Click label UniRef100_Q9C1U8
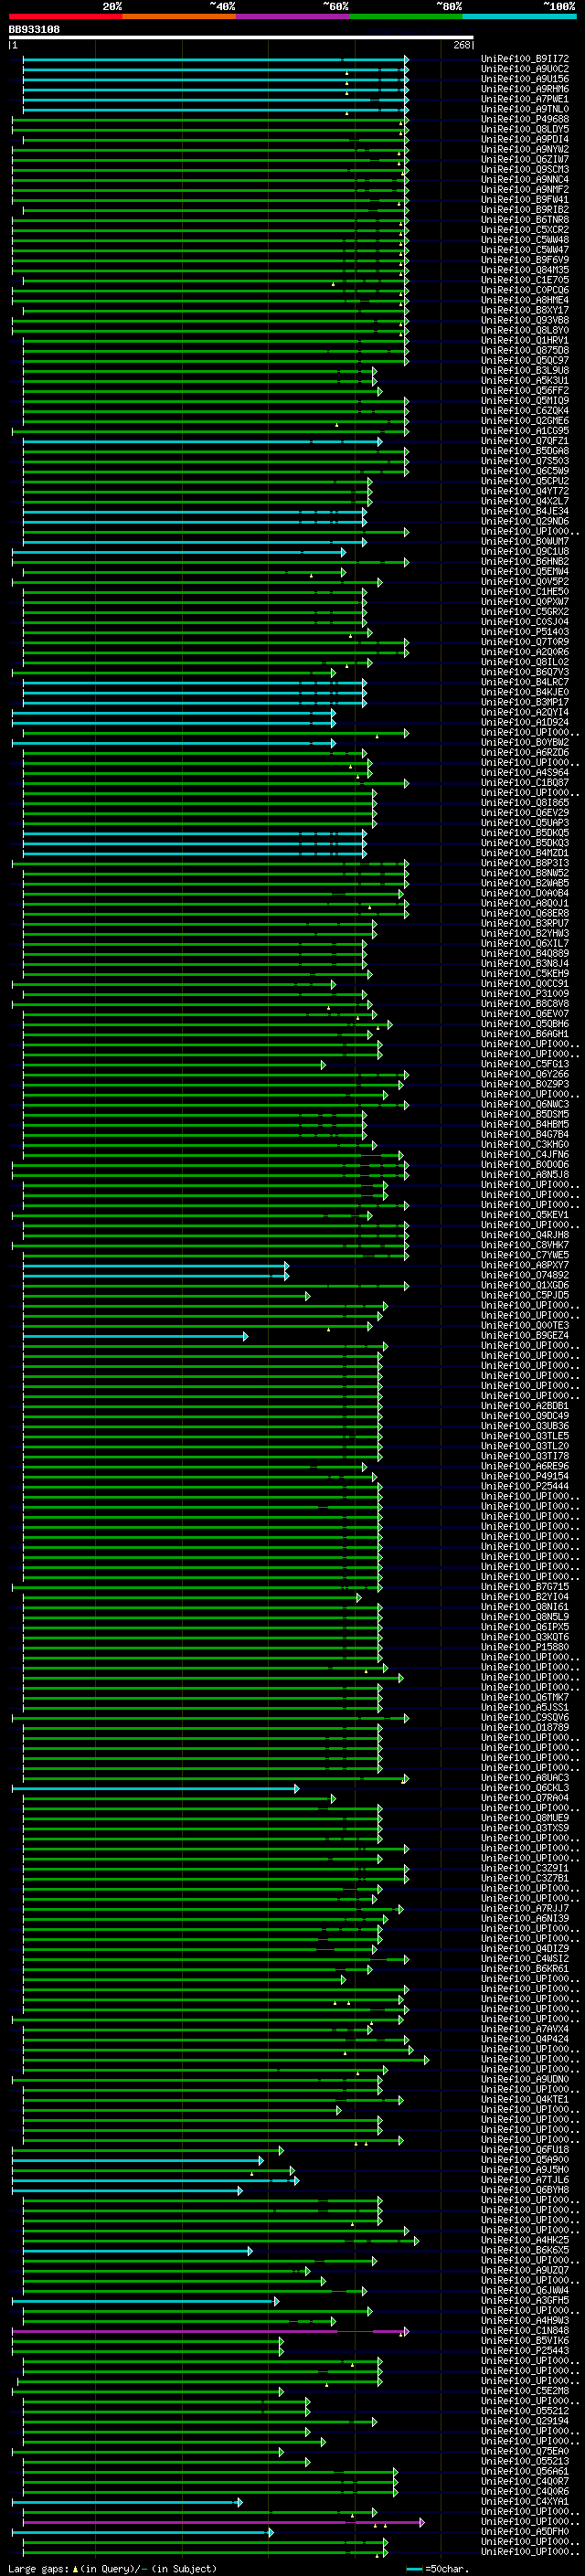This screenshot has height=2576, width=585. pyautogui.click(x=525, y=551)
